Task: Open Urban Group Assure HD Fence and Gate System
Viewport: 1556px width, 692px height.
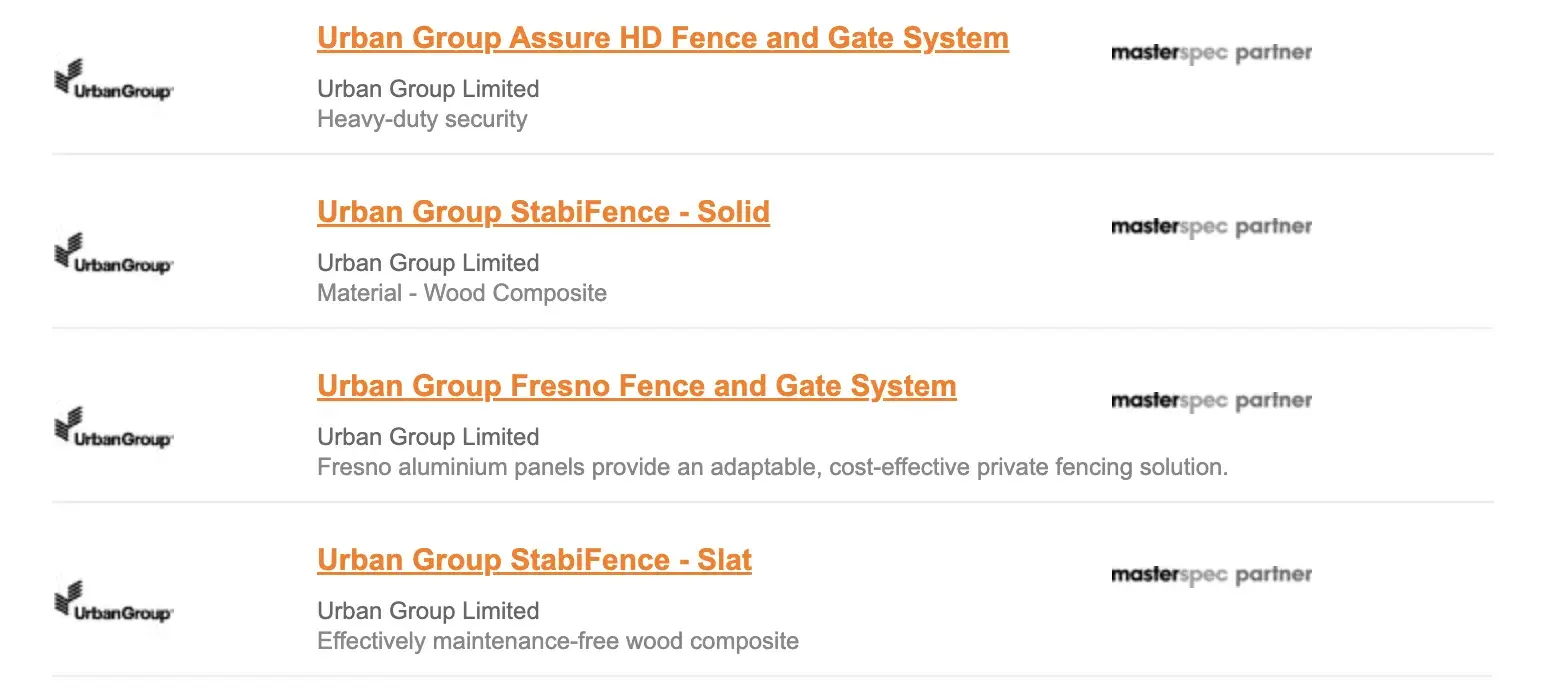Action: [x=662, y=39]
